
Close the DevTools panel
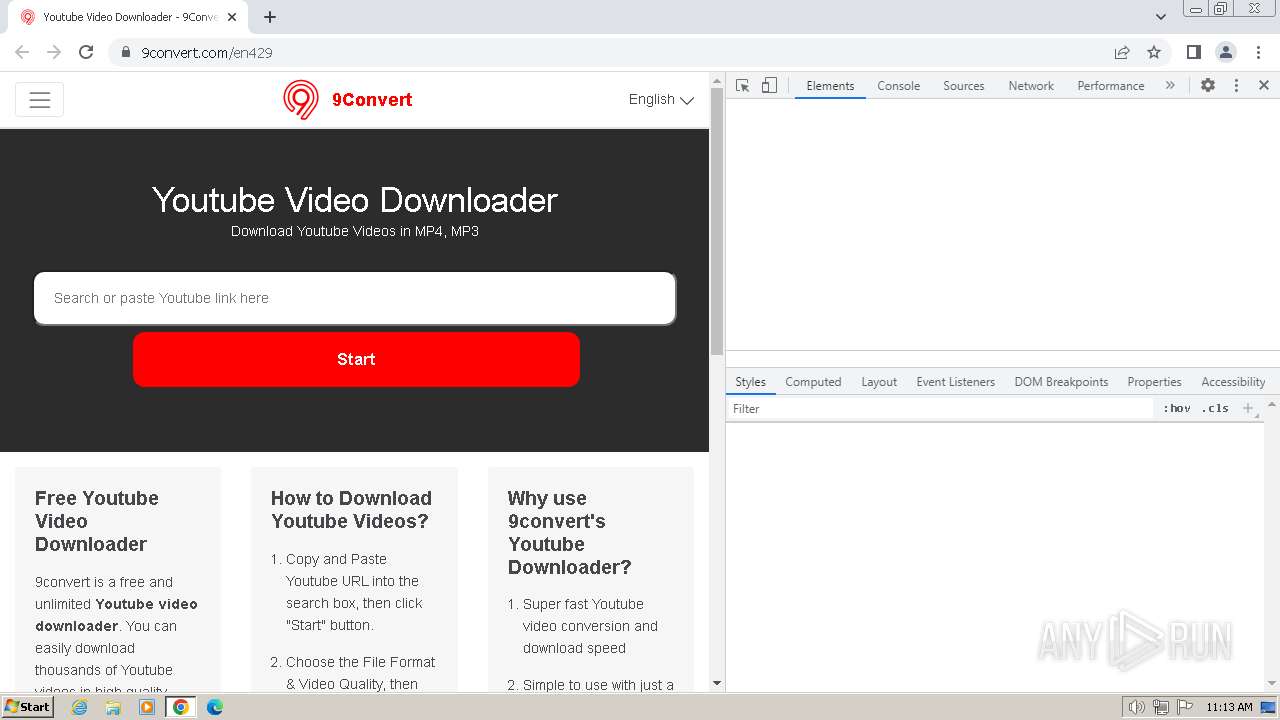click(x=1264, y=86)
